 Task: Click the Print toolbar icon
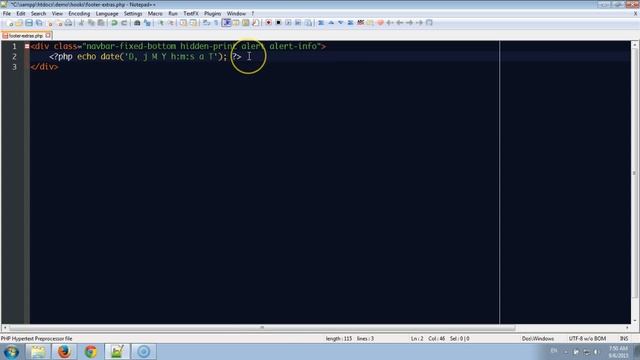coord(69,23)
